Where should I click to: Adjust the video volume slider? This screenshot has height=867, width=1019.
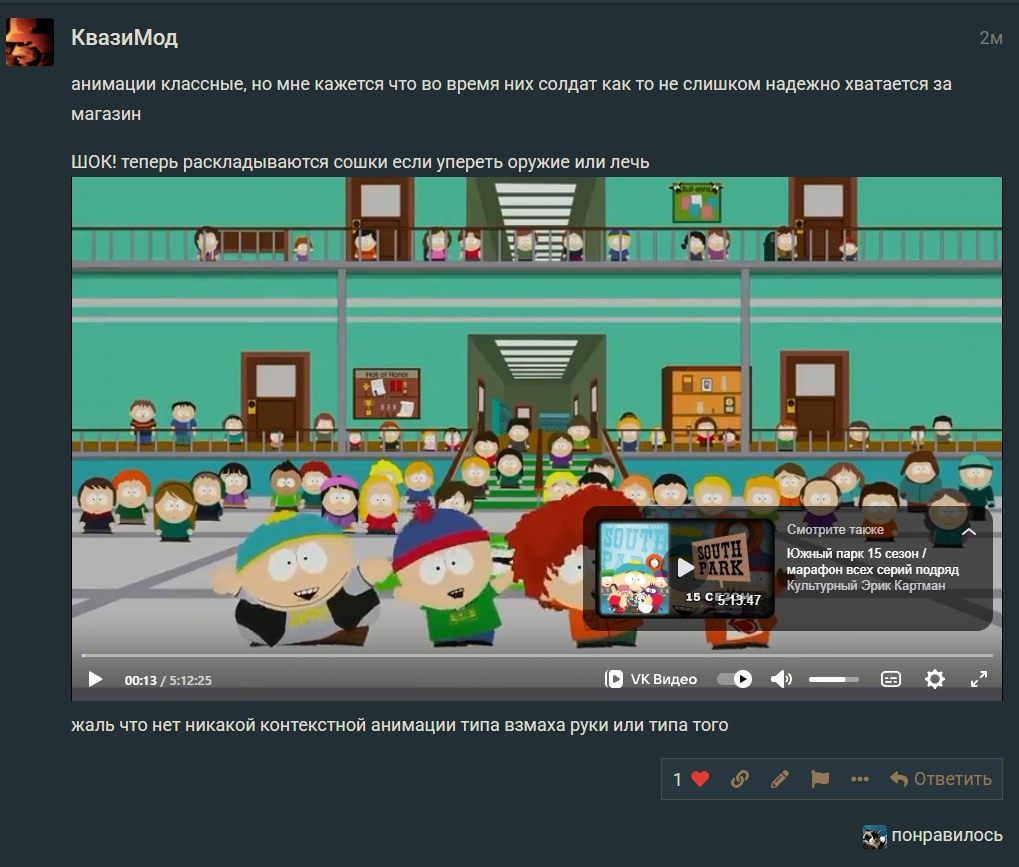coord(834,679)
